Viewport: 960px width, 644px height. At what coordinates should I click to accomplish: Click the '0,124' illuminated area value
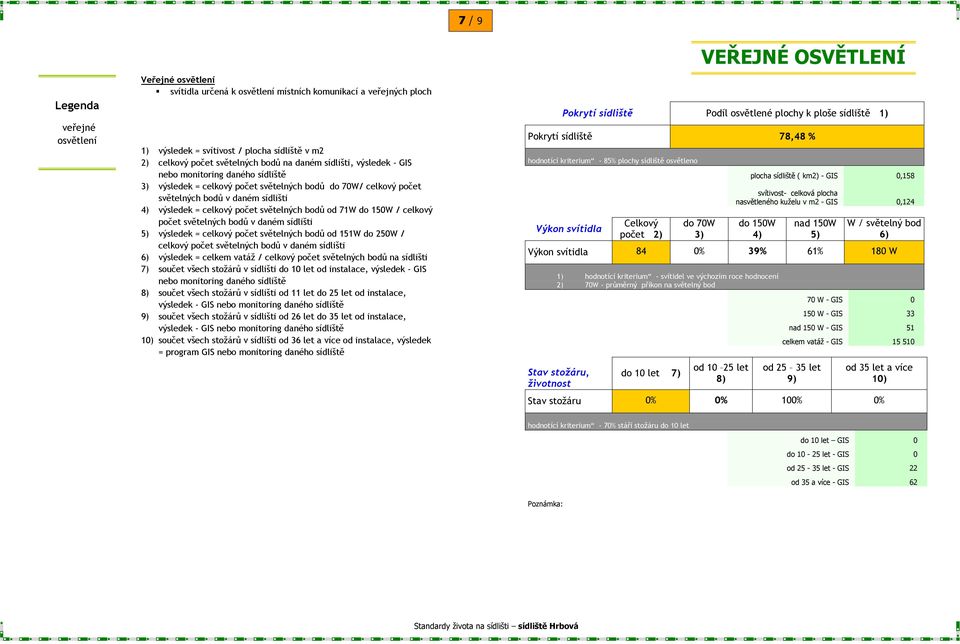[x=905, y=201]
